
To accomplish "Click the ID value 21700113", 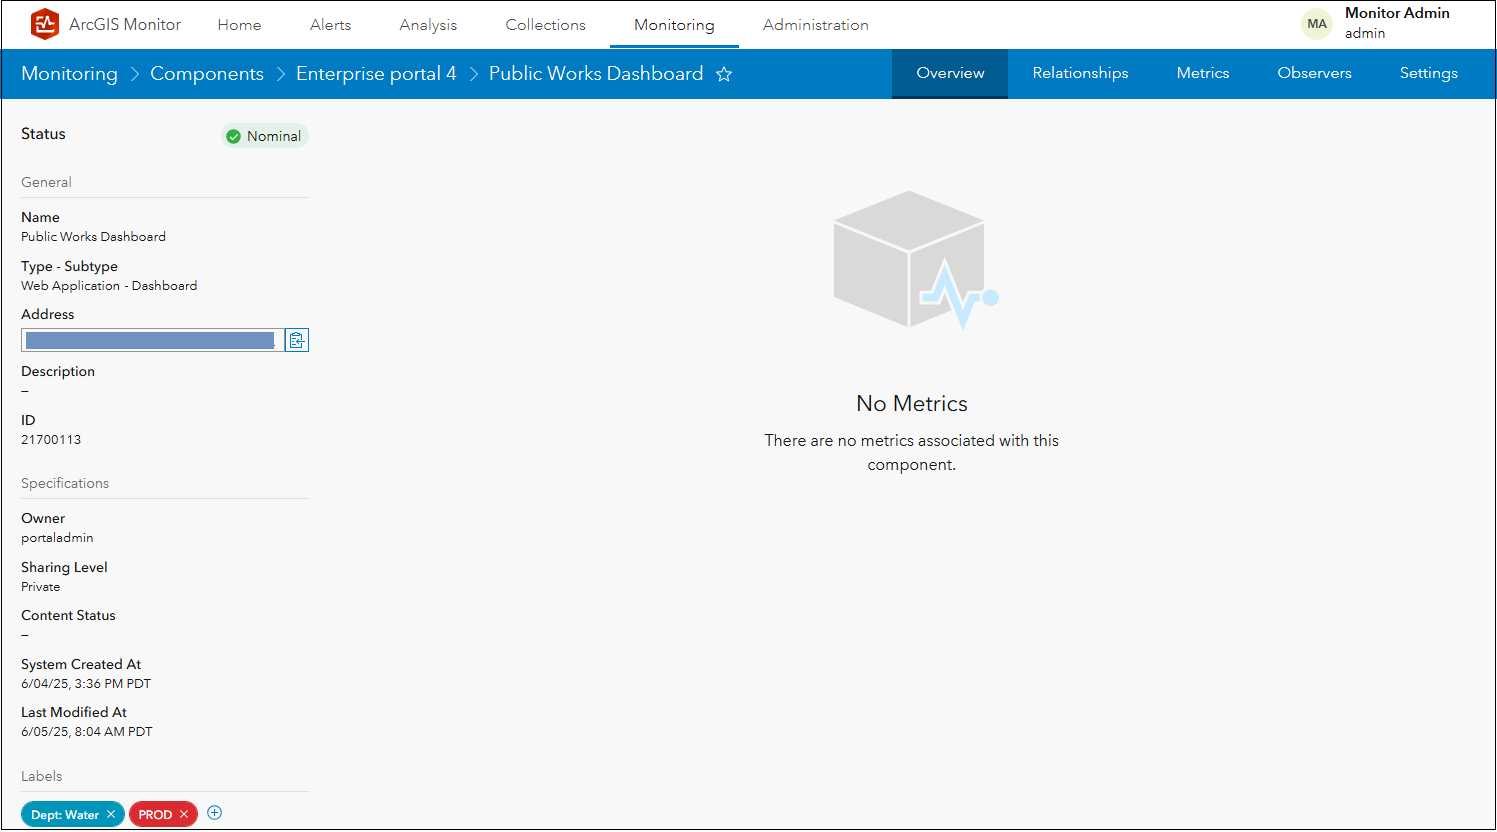I will pyautogui.click(x=51, y=440).
